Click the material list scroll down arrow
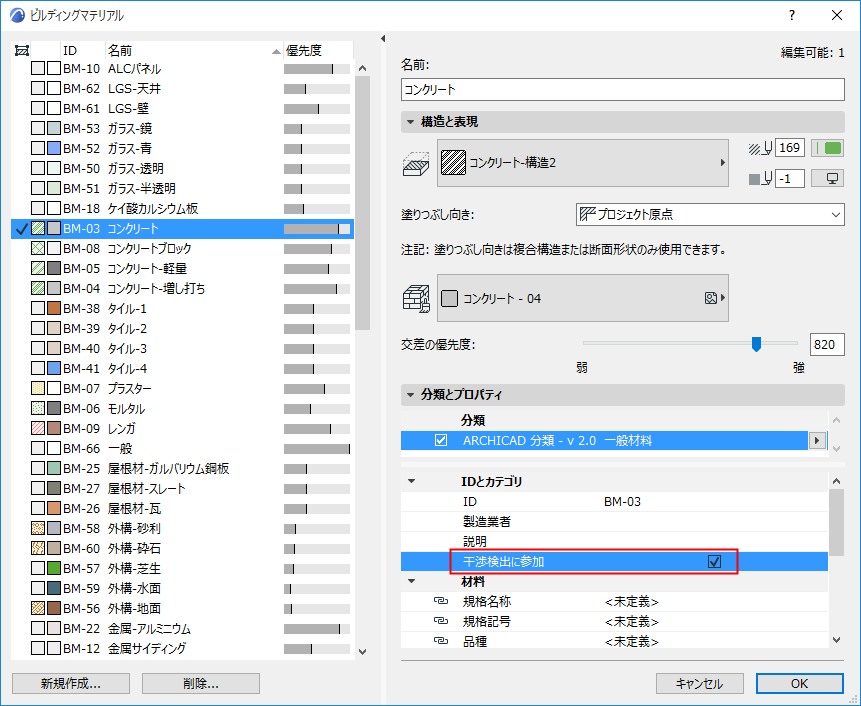The height and width of the screenshot is (706, 861). coord(362,652)
